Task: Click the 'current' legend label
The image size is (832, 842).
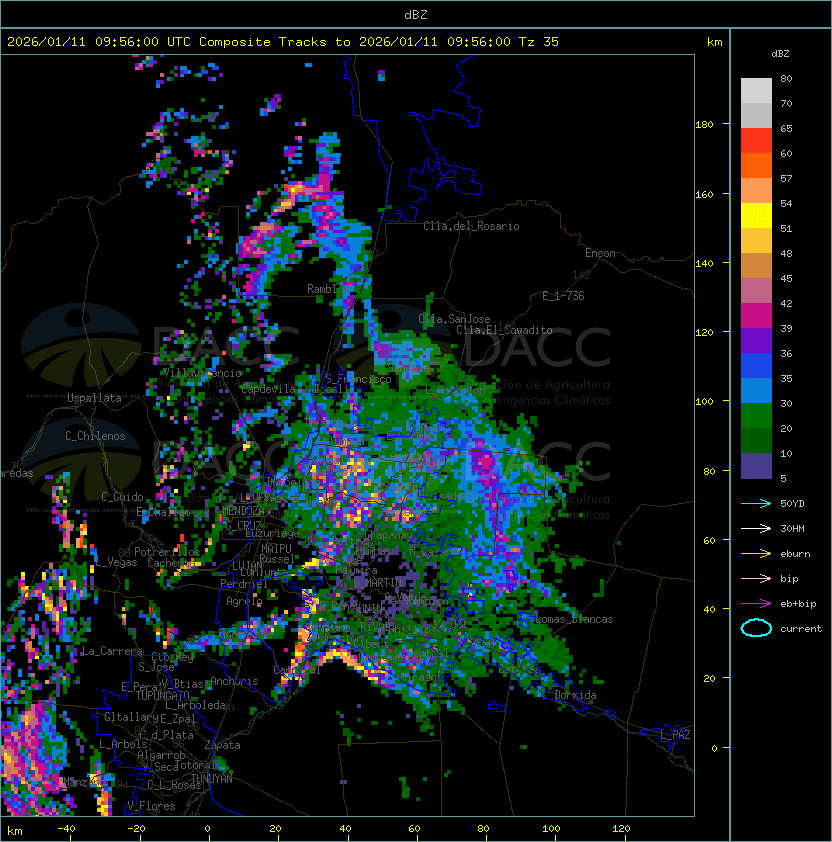Action: (801, 629)
